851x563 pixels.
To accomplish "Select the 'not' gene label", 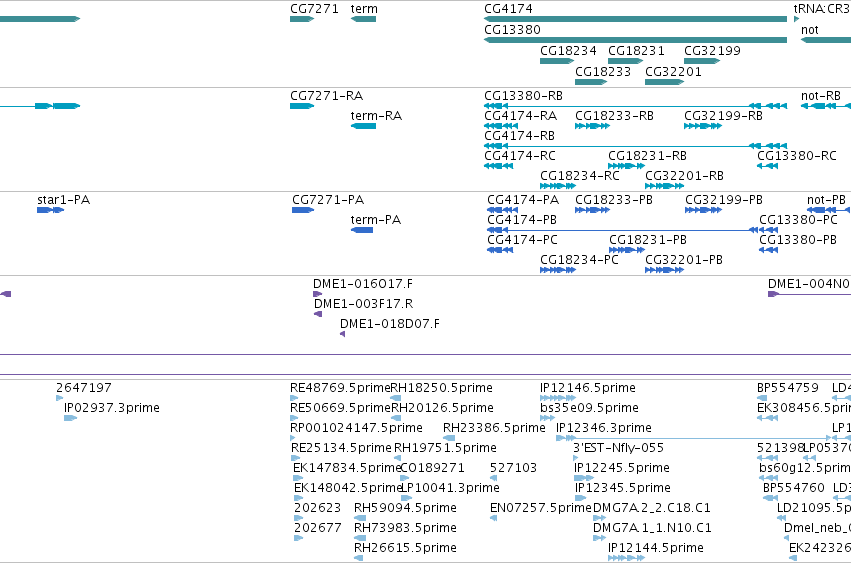I will pyautogui.click(x=809, y=30).
